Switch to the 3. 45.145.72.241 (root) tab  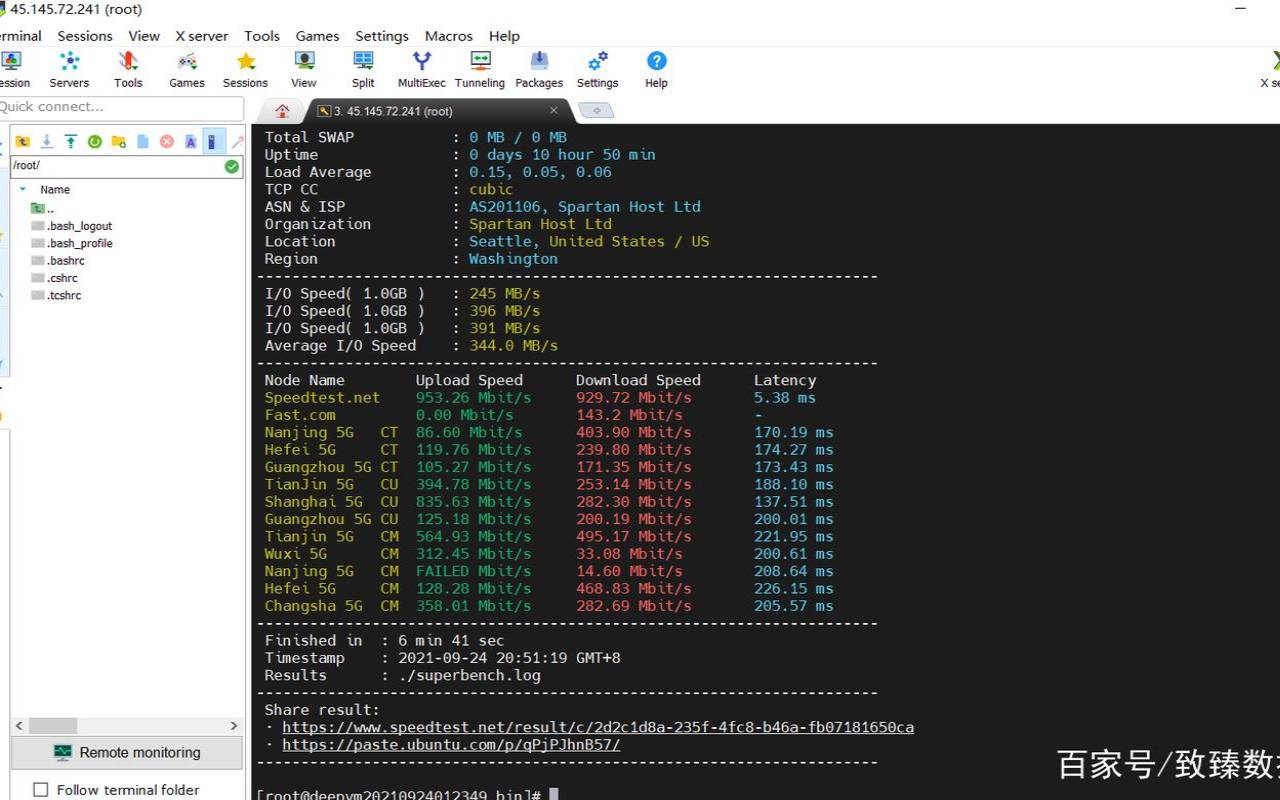coord(393,111)
